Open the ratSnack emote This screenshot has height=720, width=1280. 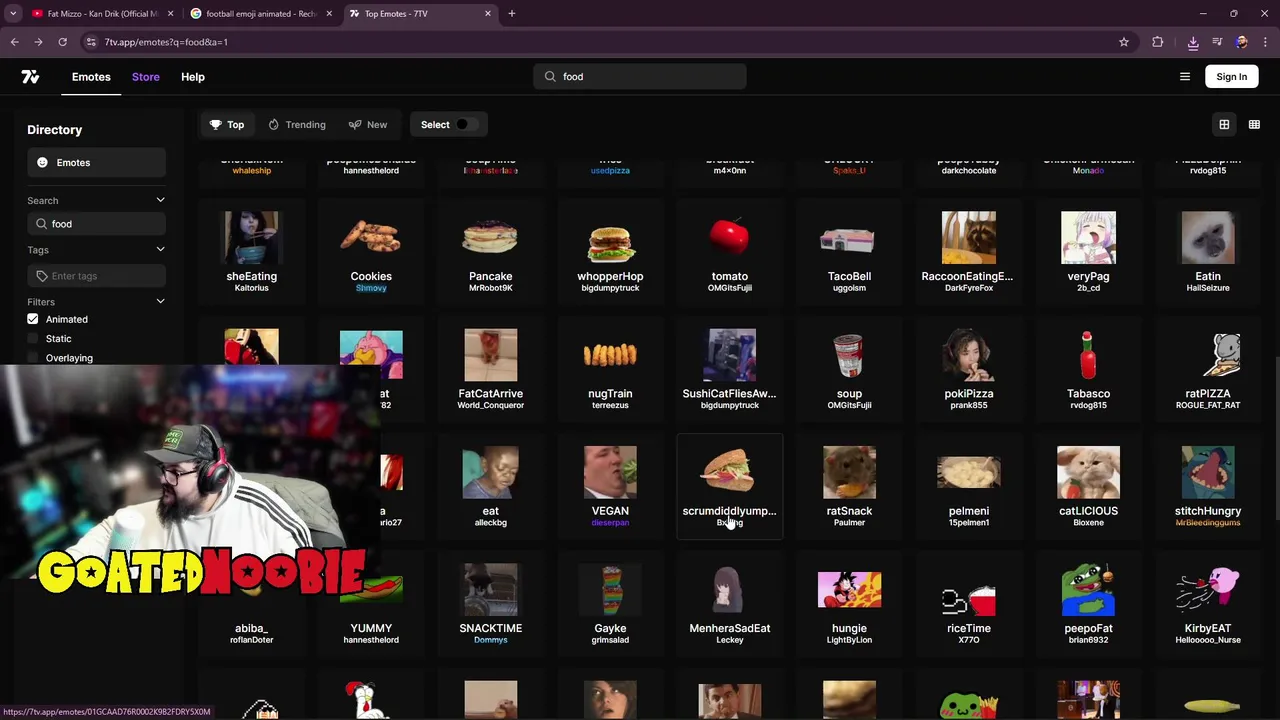point(849,486)
